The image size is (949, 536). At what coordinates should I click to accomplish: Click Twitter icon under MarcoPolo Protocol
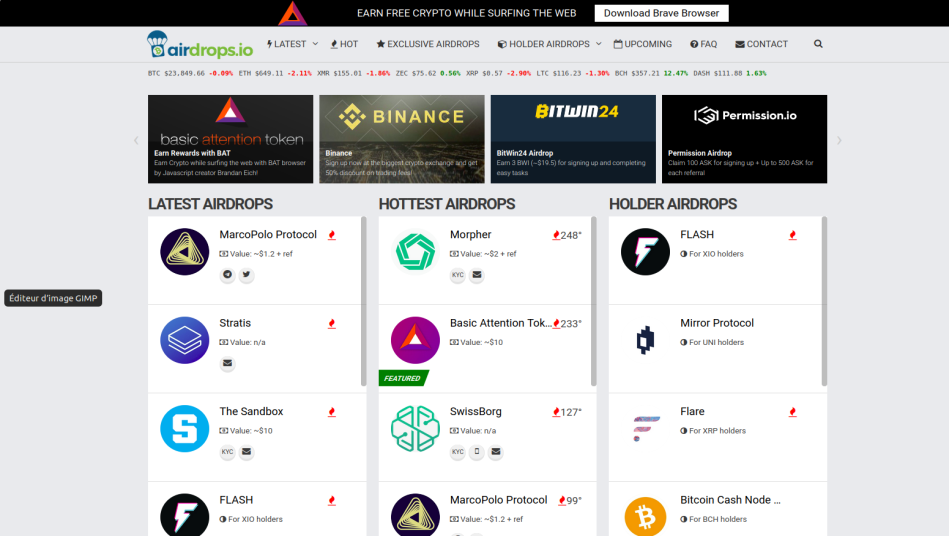[x=246, y=275]
